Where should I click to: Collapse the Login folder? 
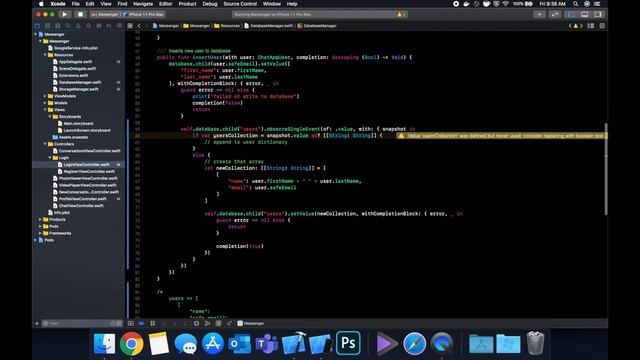pyautogui.click(x=50, y=158)
